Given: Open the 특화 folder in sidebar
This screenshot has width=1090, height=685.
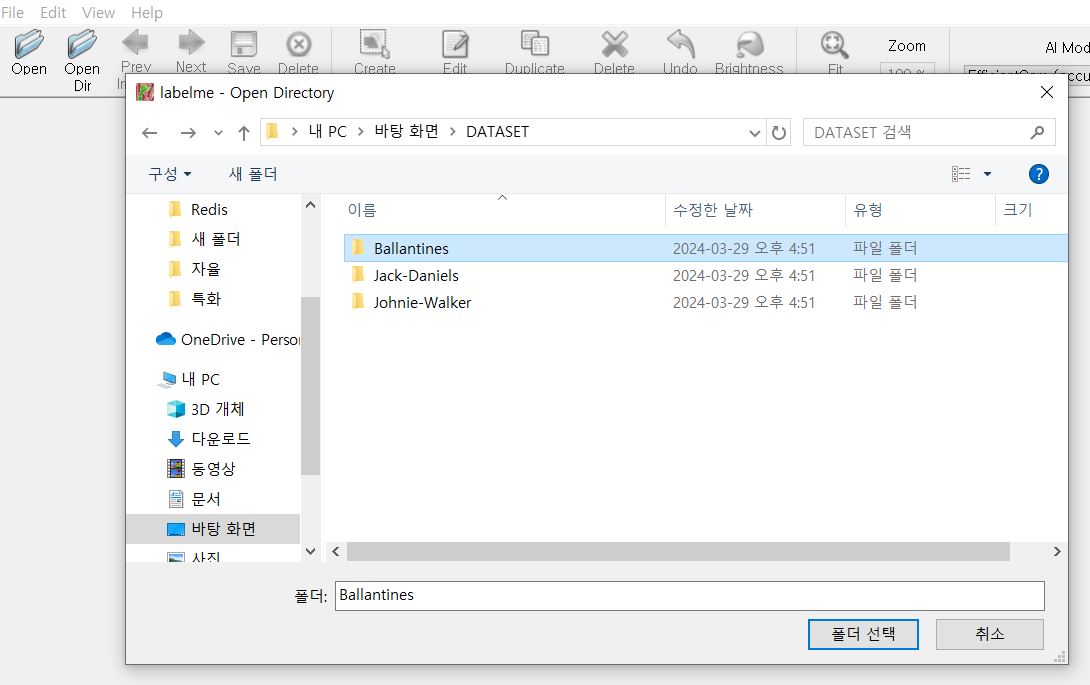Looking at the screenshot, I should click(x=195, y=299).
